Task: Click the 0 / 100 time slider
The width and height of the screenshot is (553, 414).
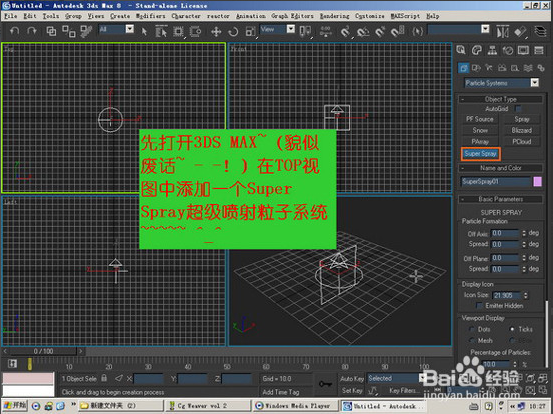Action: coord(43,351)
